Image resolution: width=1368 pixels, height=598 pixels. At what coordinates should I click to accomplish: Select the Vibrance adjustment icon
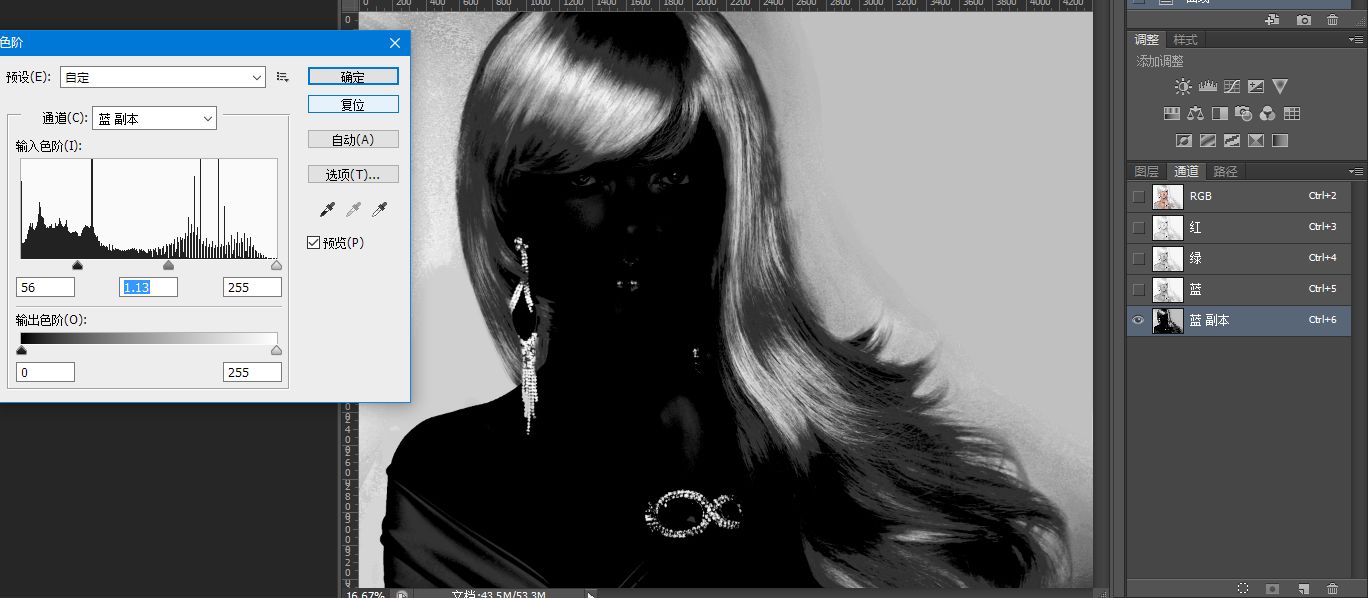point(1280,86)
